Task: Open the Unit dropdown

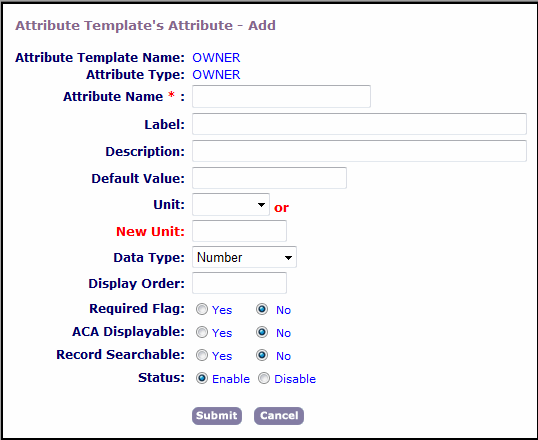Action: [x=231, y=205]
